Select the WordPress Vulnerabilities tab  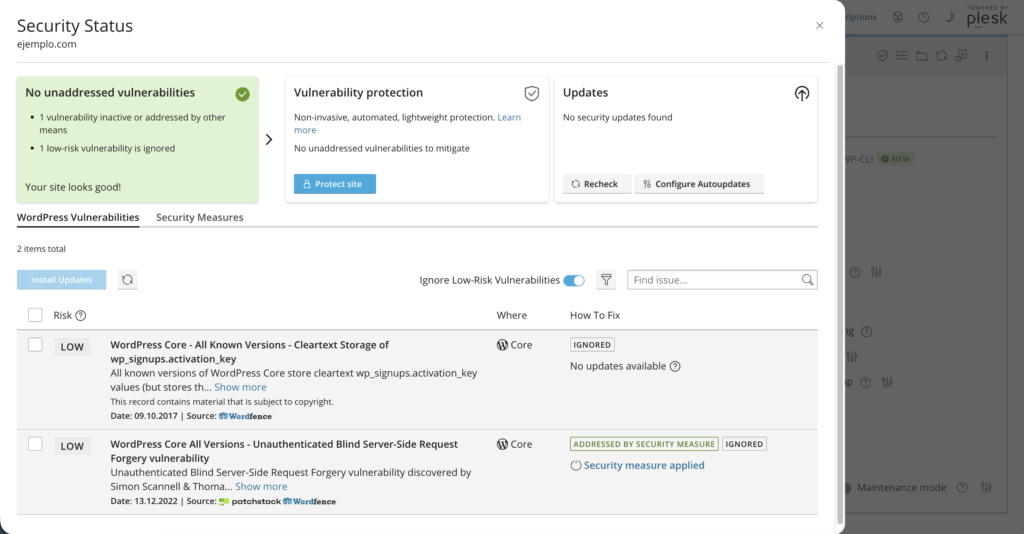pos(78,217)
